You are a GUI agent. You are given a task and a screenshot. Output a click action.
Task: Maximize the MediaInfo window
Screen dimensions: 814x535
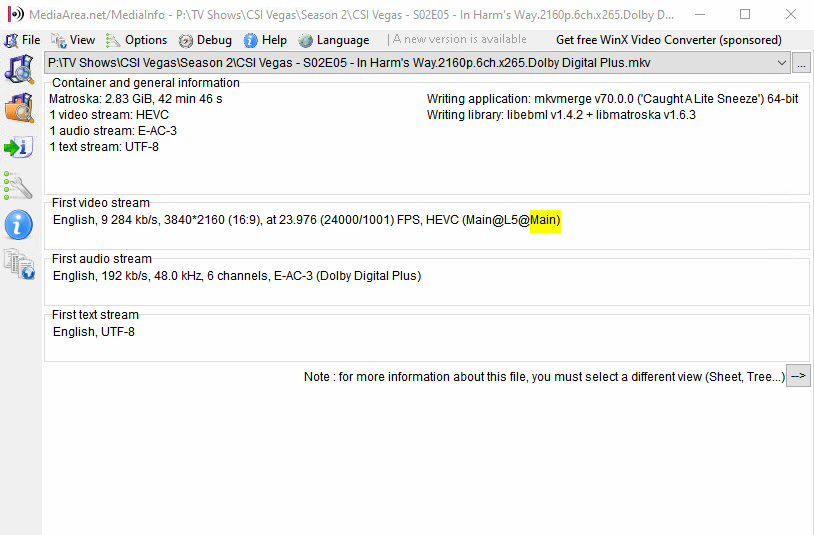[745, 15]
